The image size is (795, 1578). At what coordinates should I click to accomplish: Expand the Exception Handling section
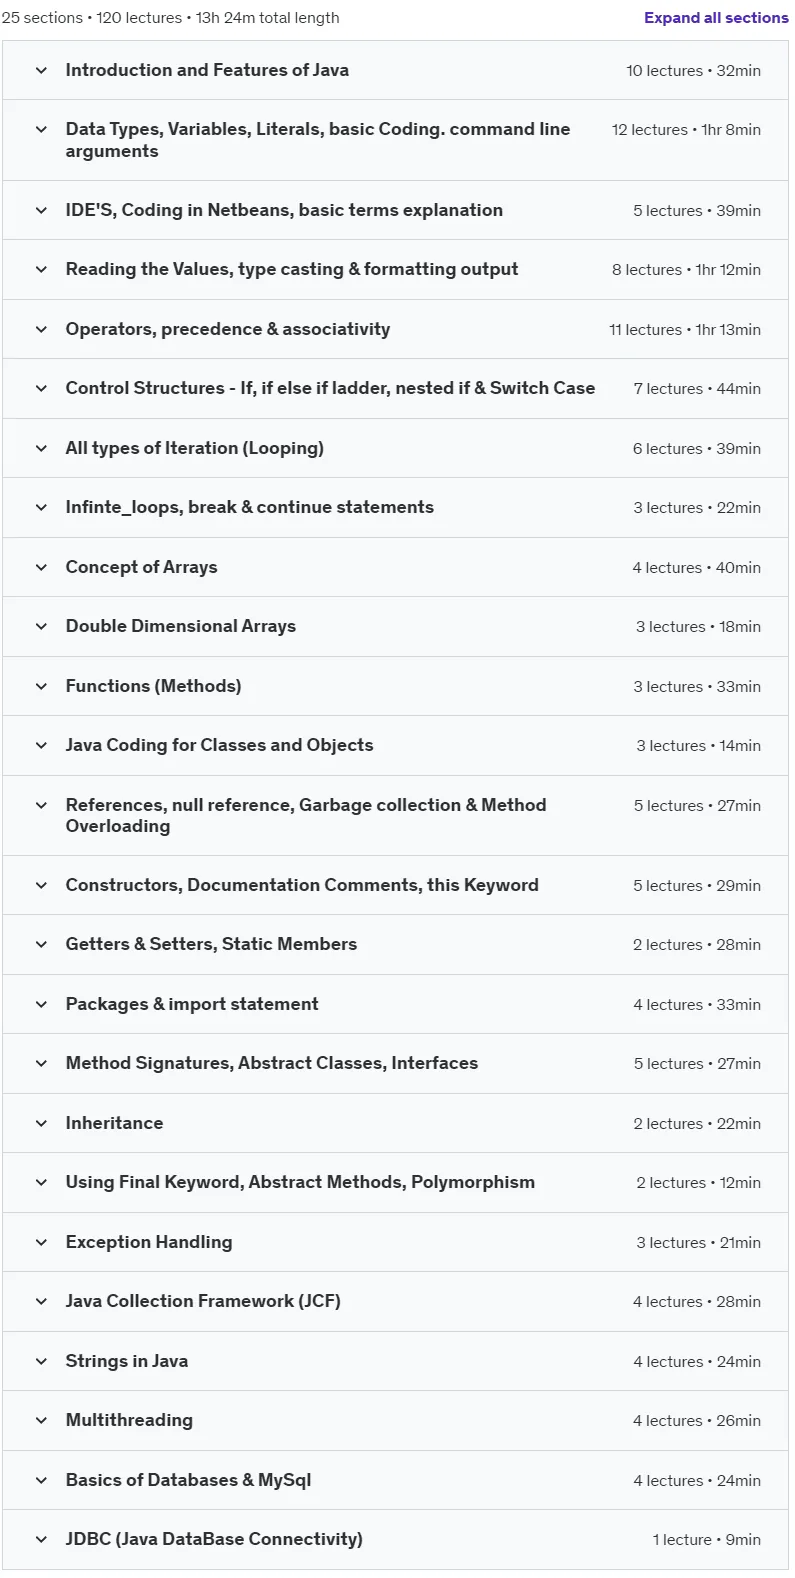click(396, 1242)
